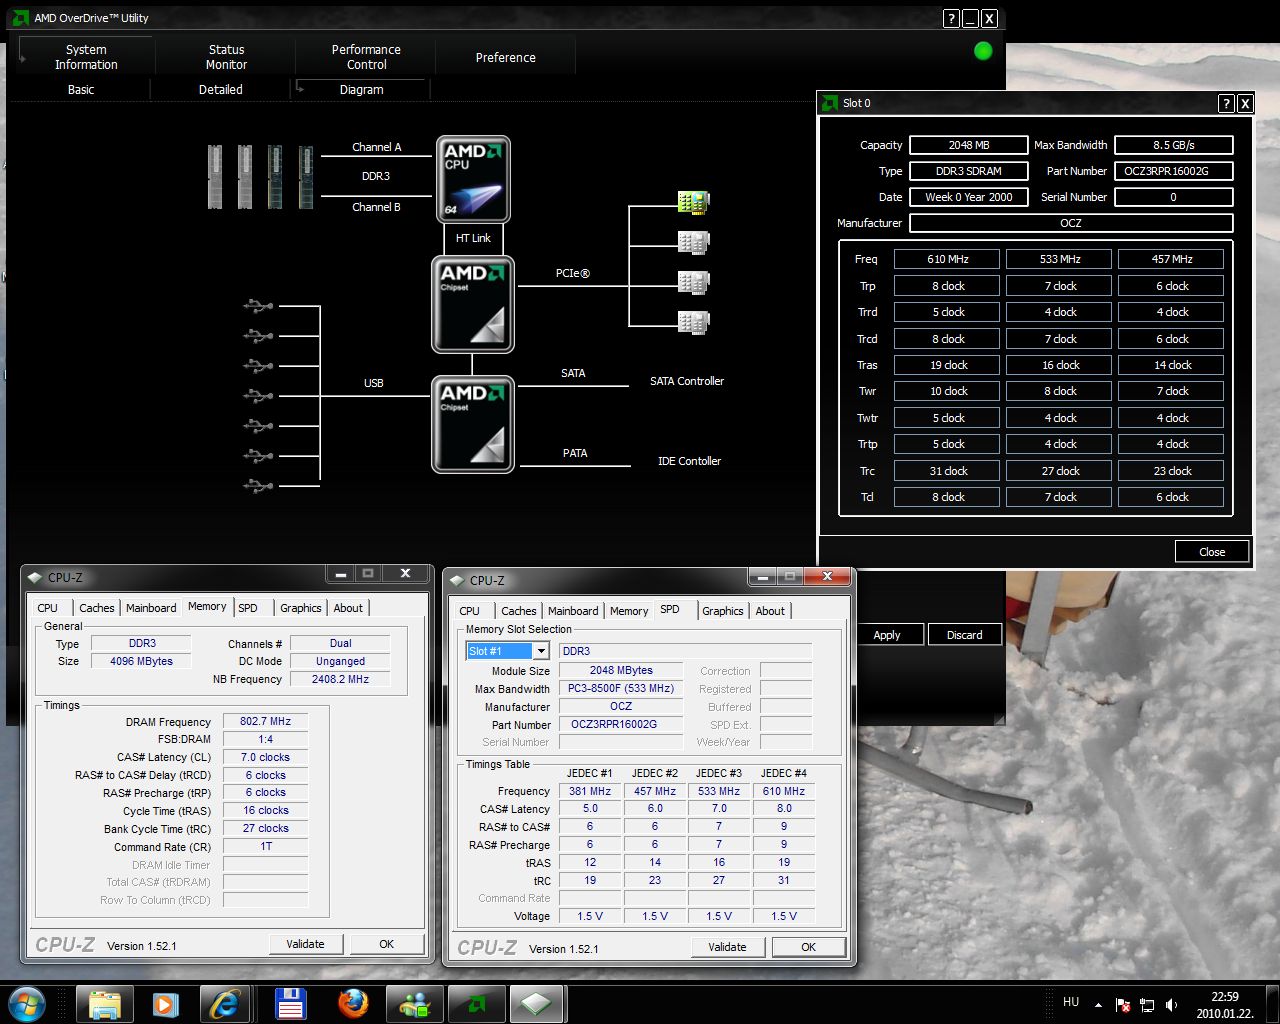Open the Slot #1 memory slot dropdown
The width and height of the screenshot is (1280, 1024).
(541, 651)
